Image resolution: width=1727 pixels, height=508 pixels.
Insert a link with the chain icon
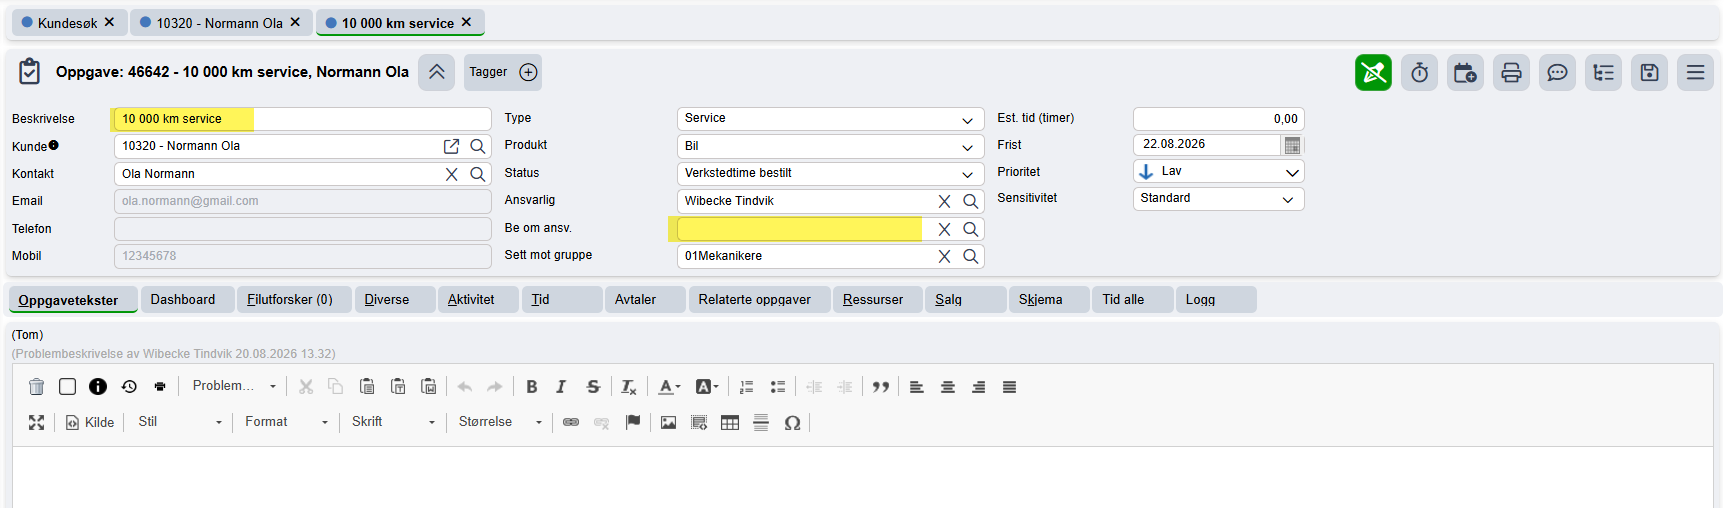571,422
